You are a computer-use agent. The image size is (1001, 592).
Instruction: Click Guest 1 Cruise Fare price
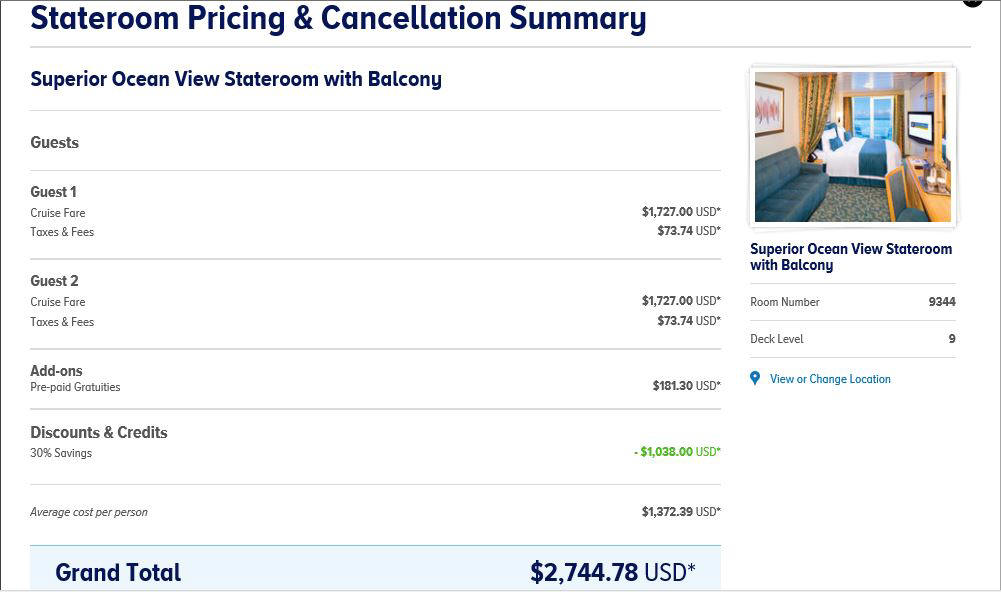tap(681, 211)
